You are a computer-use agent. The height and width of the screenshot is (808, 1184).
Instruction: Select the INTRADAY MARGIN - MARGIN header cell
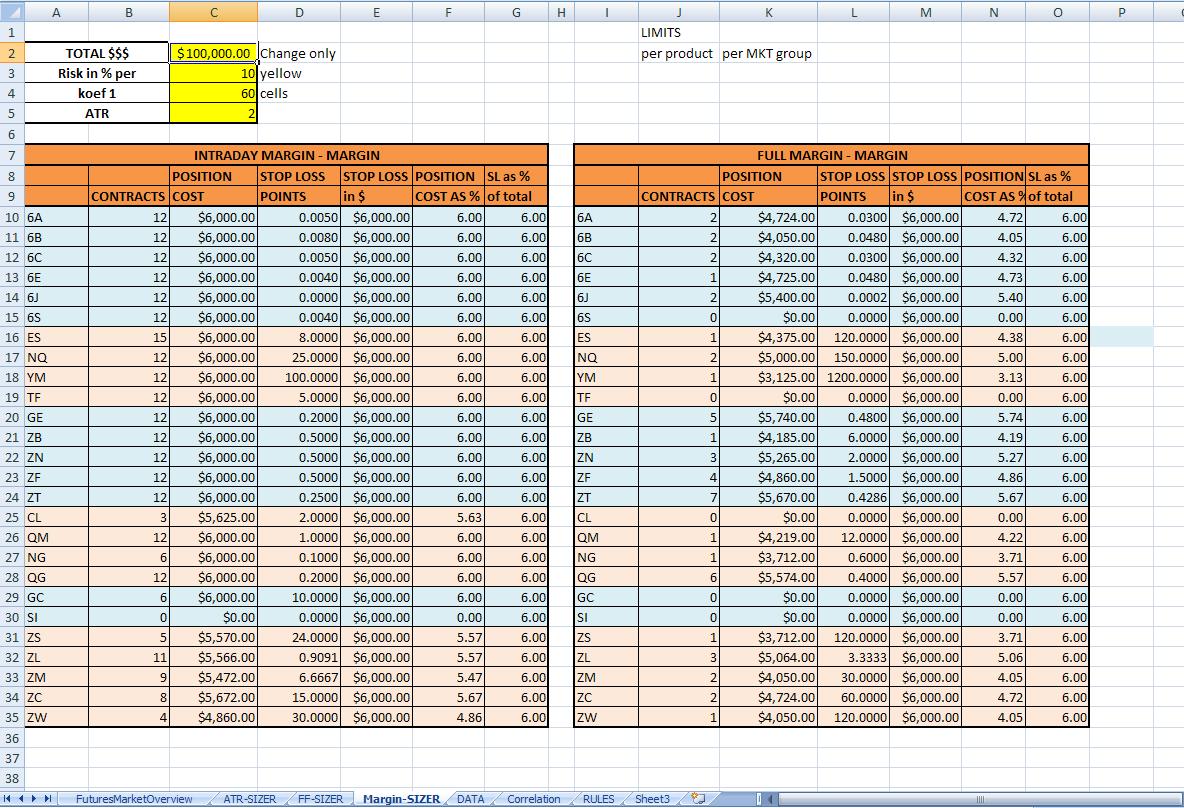tap(286, 155)
